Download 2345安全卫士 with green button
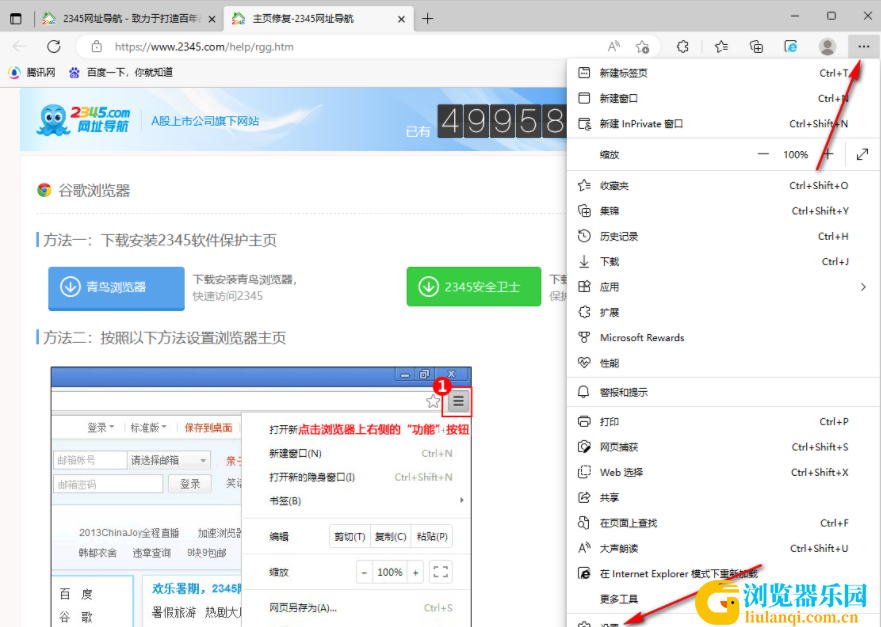 474,287
